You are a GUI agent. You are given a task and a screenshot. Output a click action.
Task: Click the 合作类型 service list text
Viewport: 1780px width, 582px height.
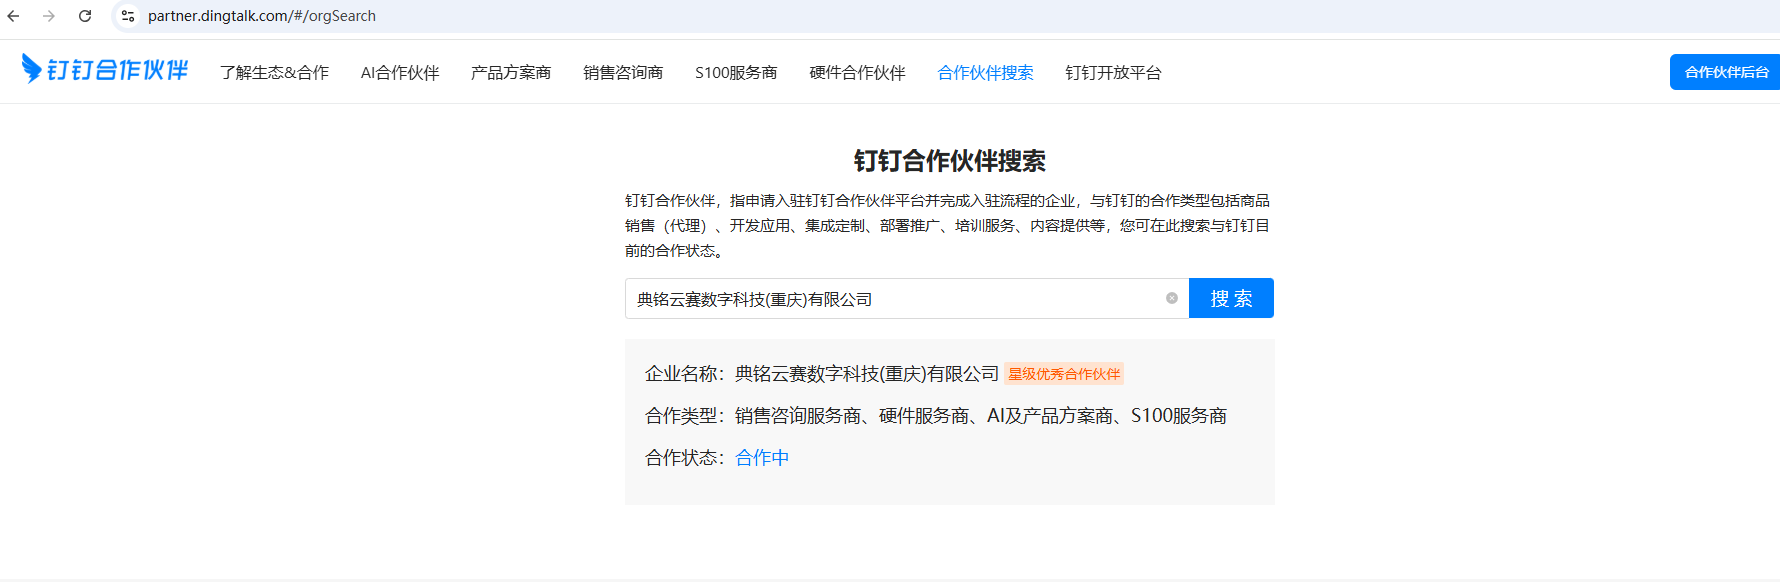click(981, 416)
